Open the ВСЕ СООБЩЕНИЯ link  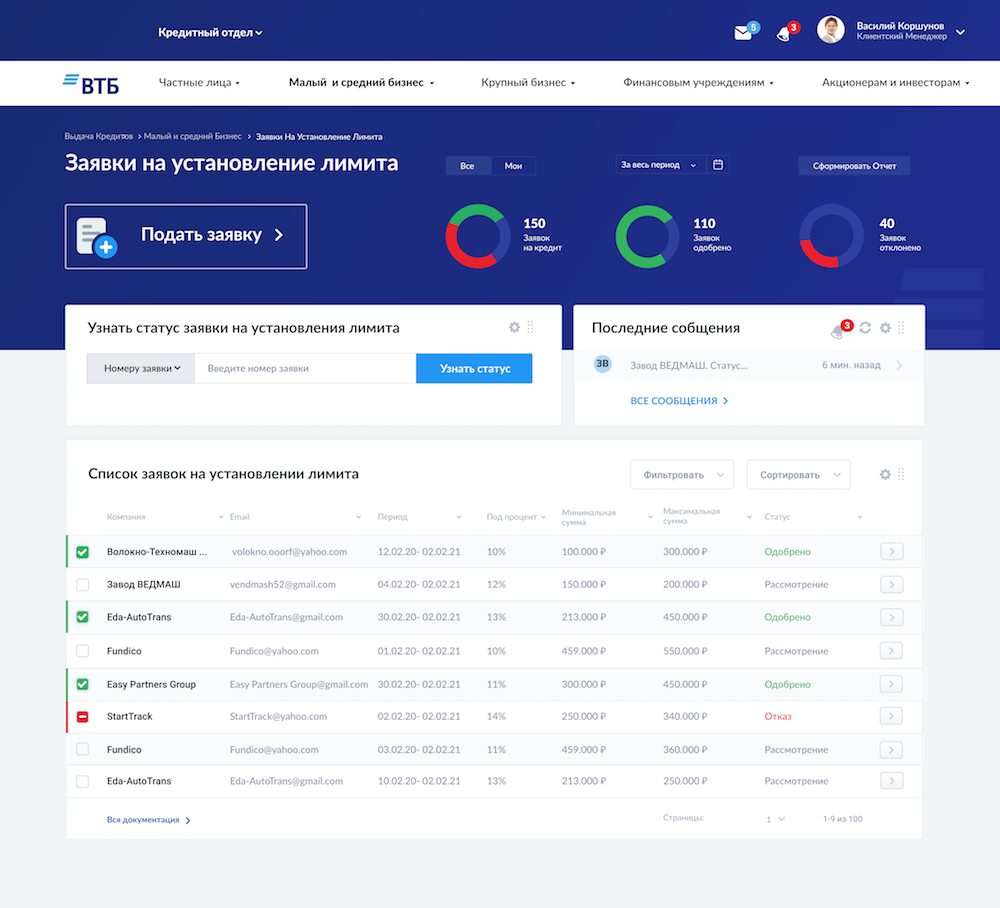pyautogui.click(x=679, y=401)
